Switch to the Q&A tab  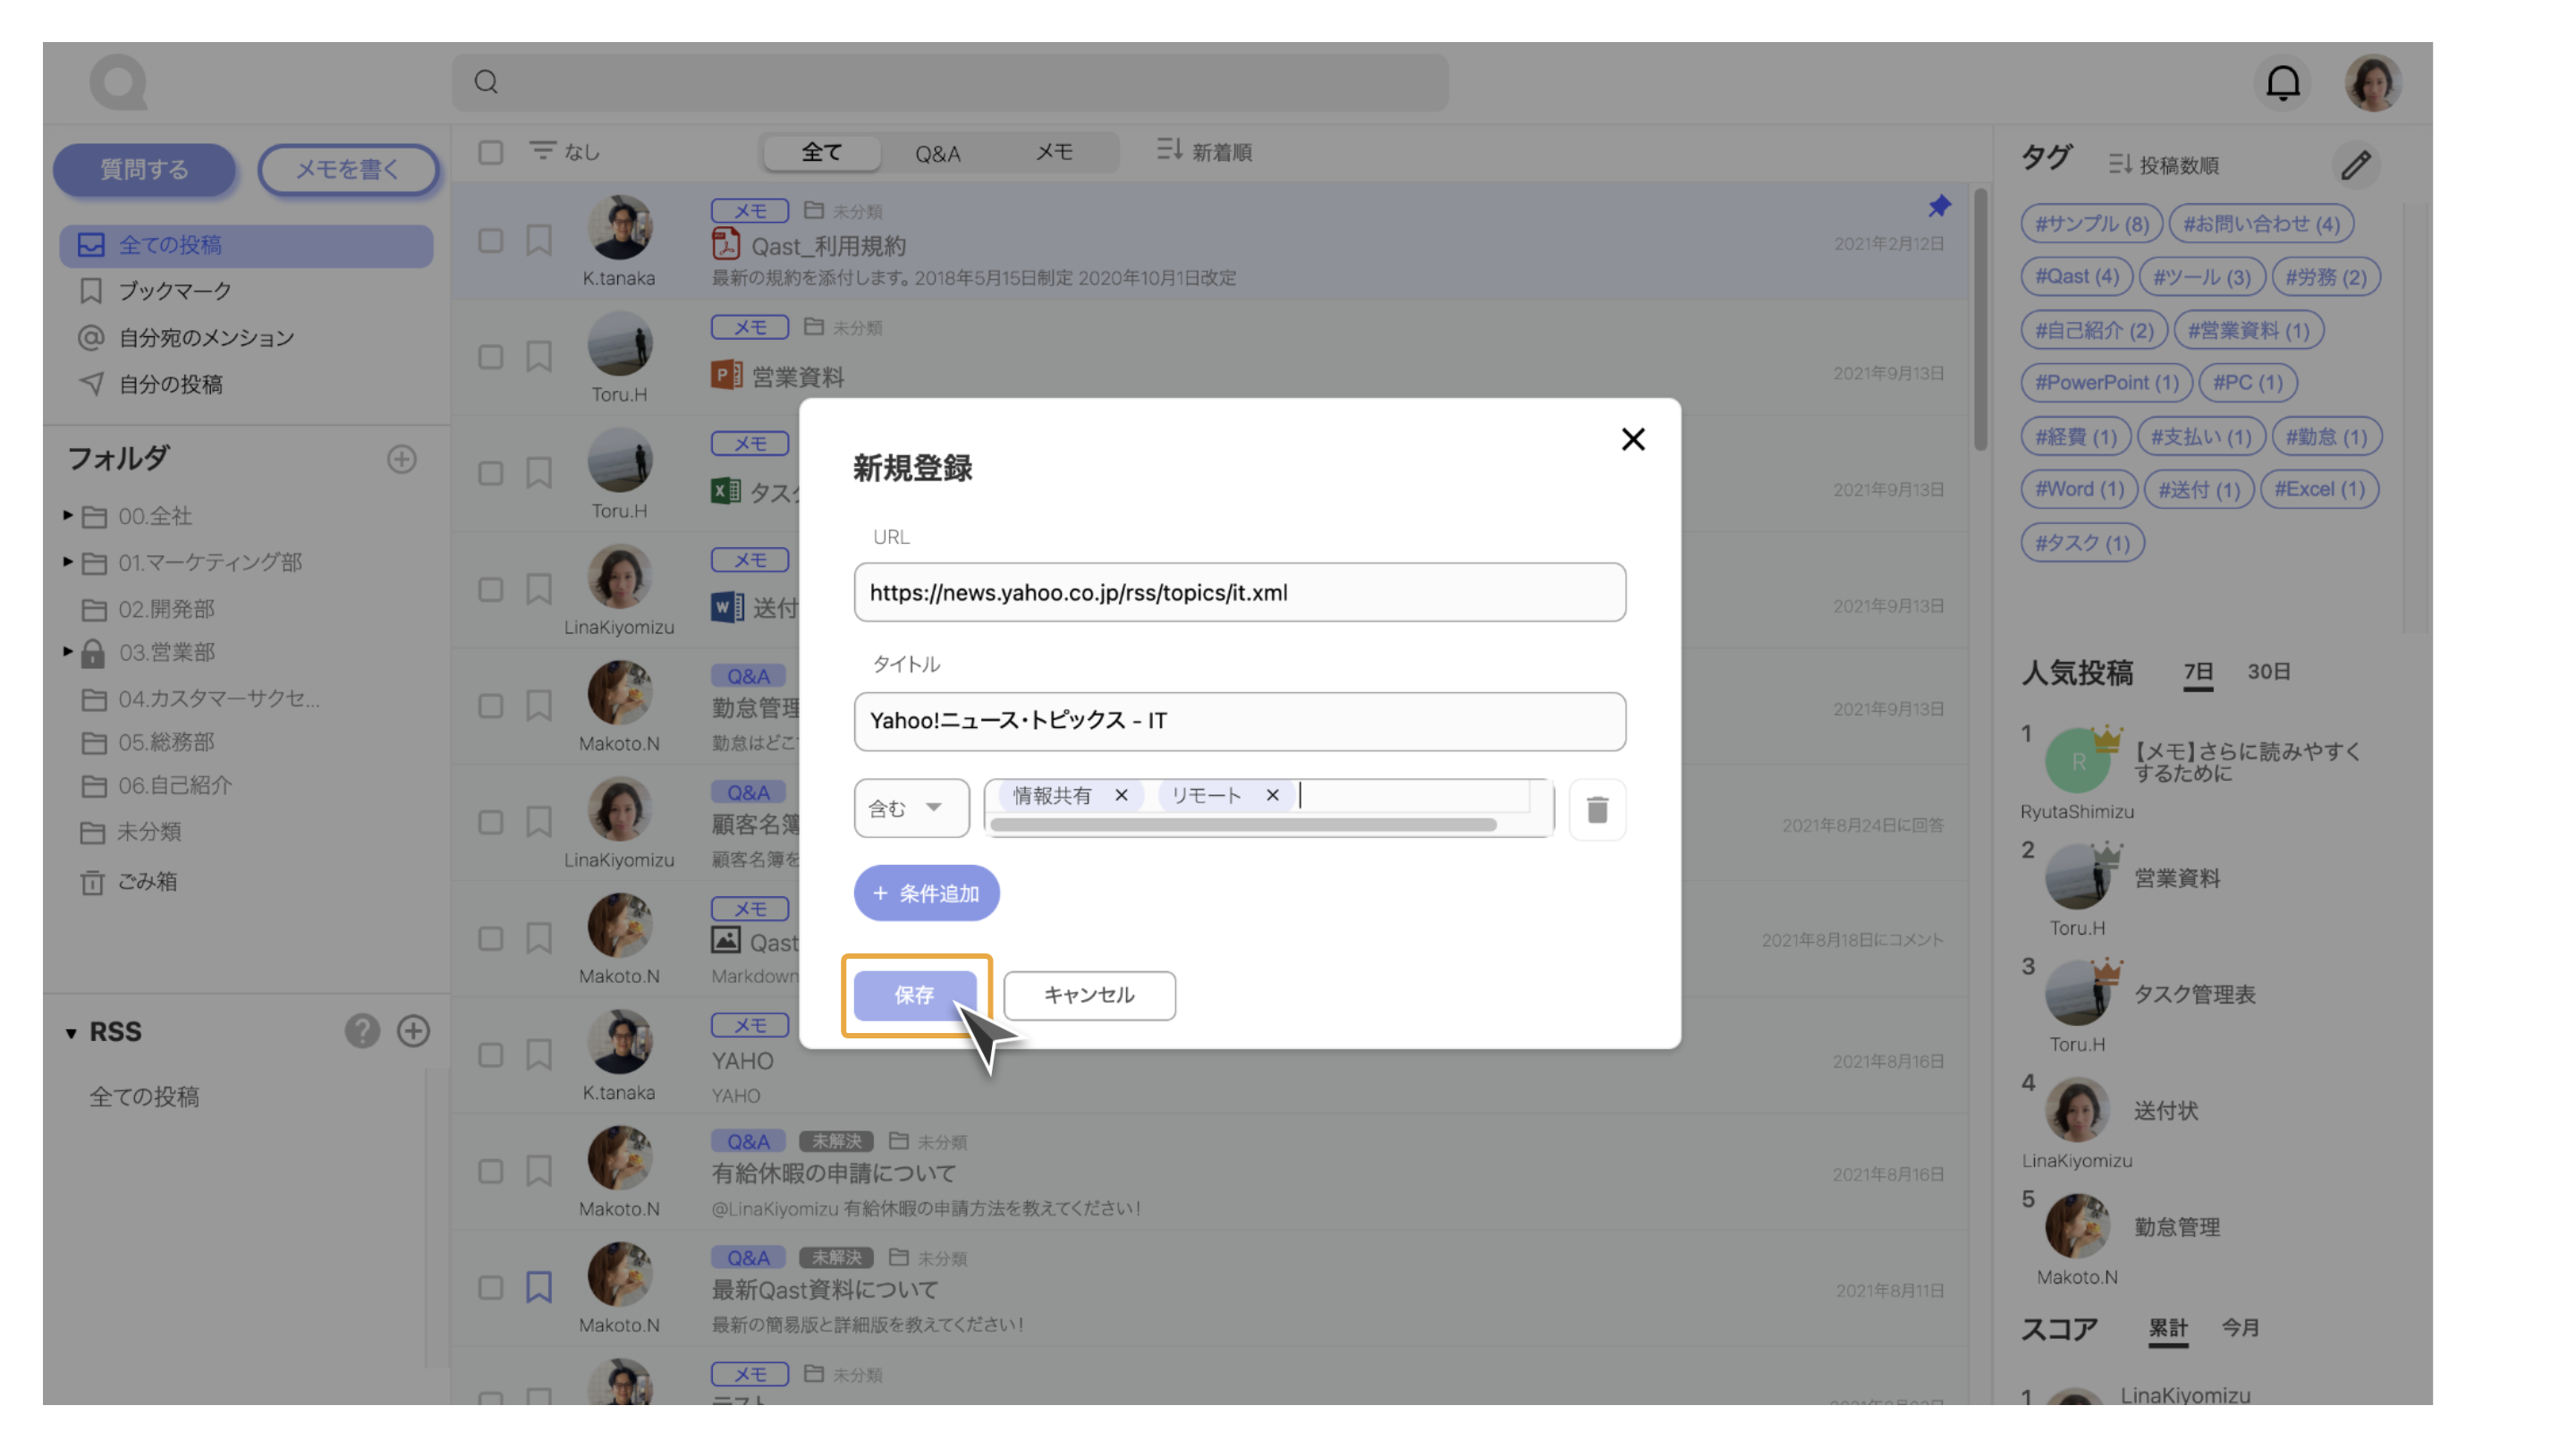(937, 153)
